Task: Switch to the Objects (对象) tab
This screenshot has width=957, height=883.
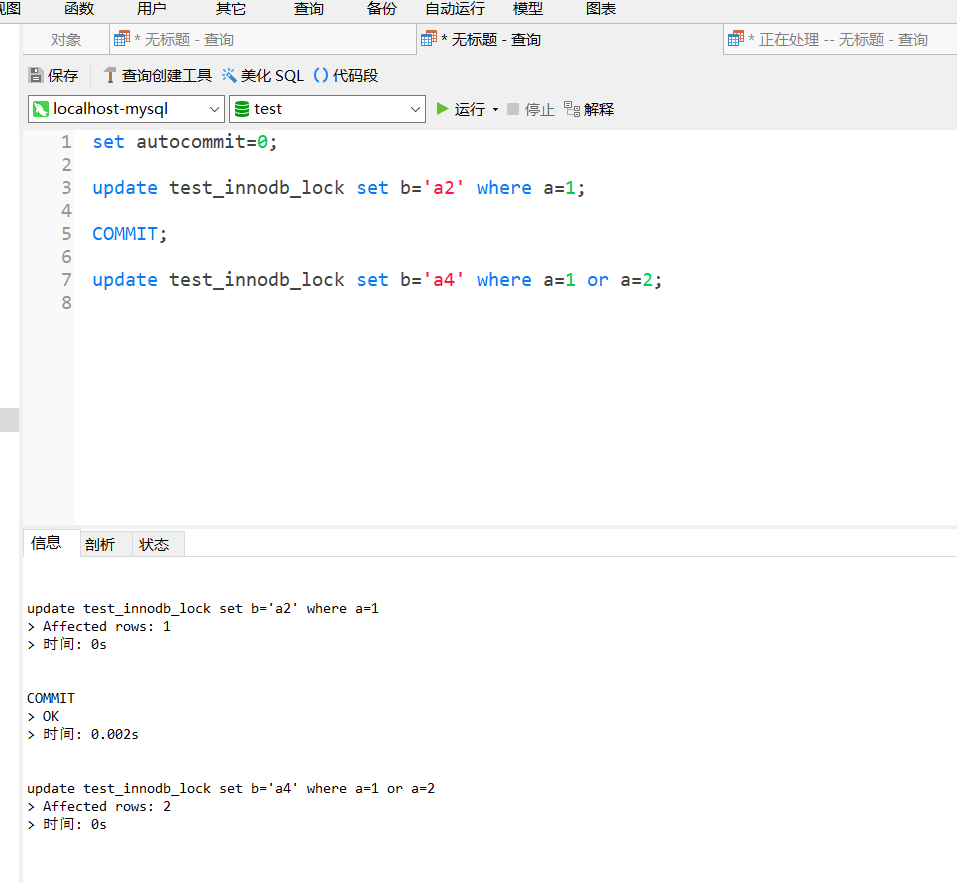Action: [66, 40]
